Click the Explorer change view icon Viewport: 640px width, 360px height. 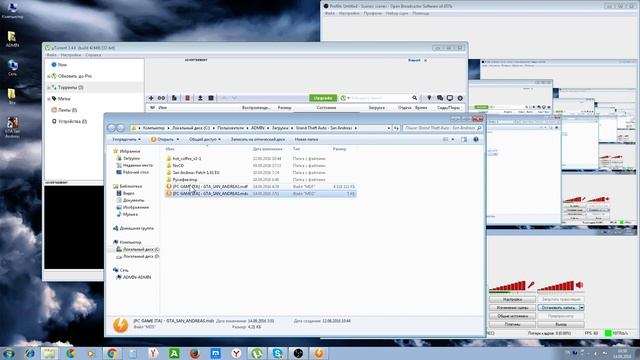pyautogui.click(x=446, y=140)
